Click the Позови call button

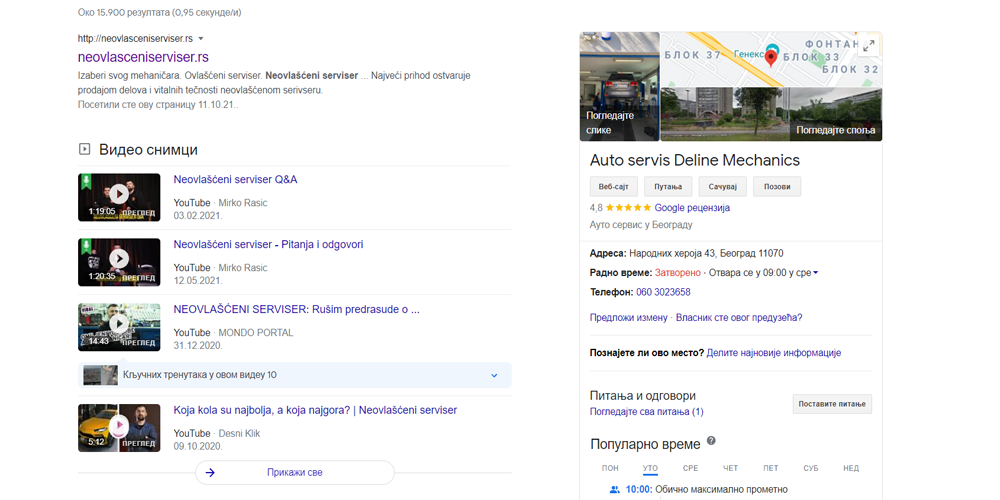pos(777,187)
